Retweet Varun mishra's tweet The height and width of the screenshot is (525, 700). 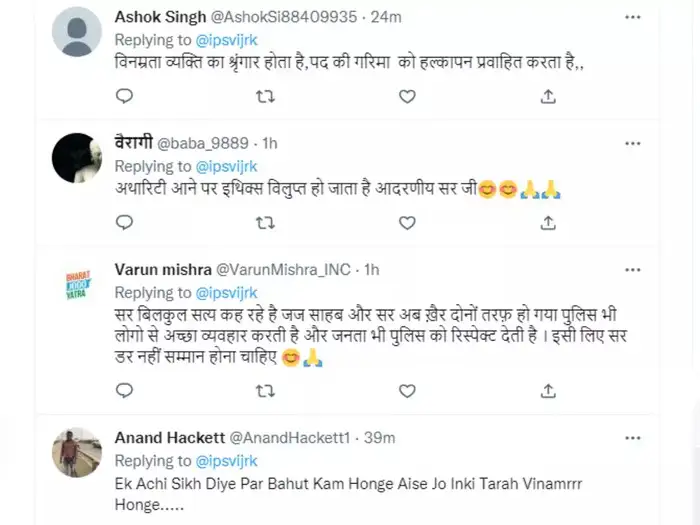click(x=266, y=391)
